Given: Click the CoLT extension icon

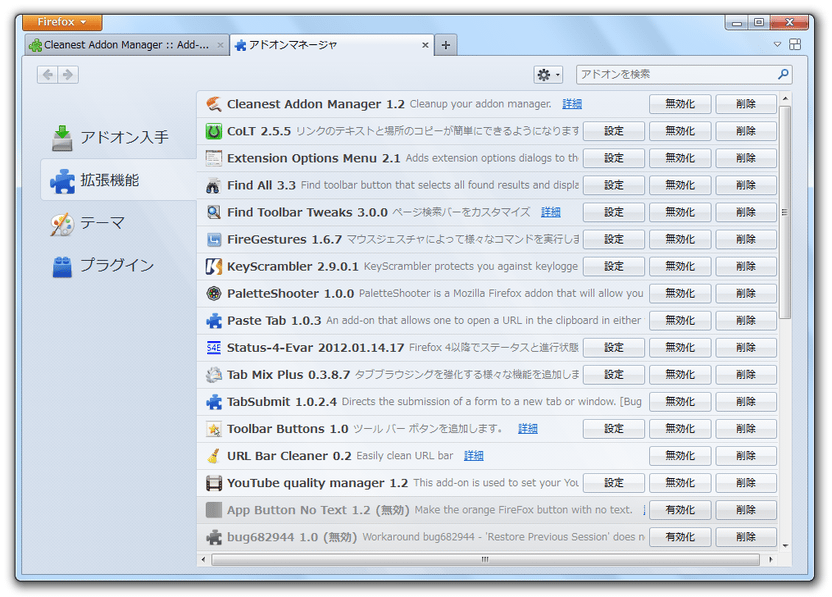Looking at the screenshot, I should 214,131.
